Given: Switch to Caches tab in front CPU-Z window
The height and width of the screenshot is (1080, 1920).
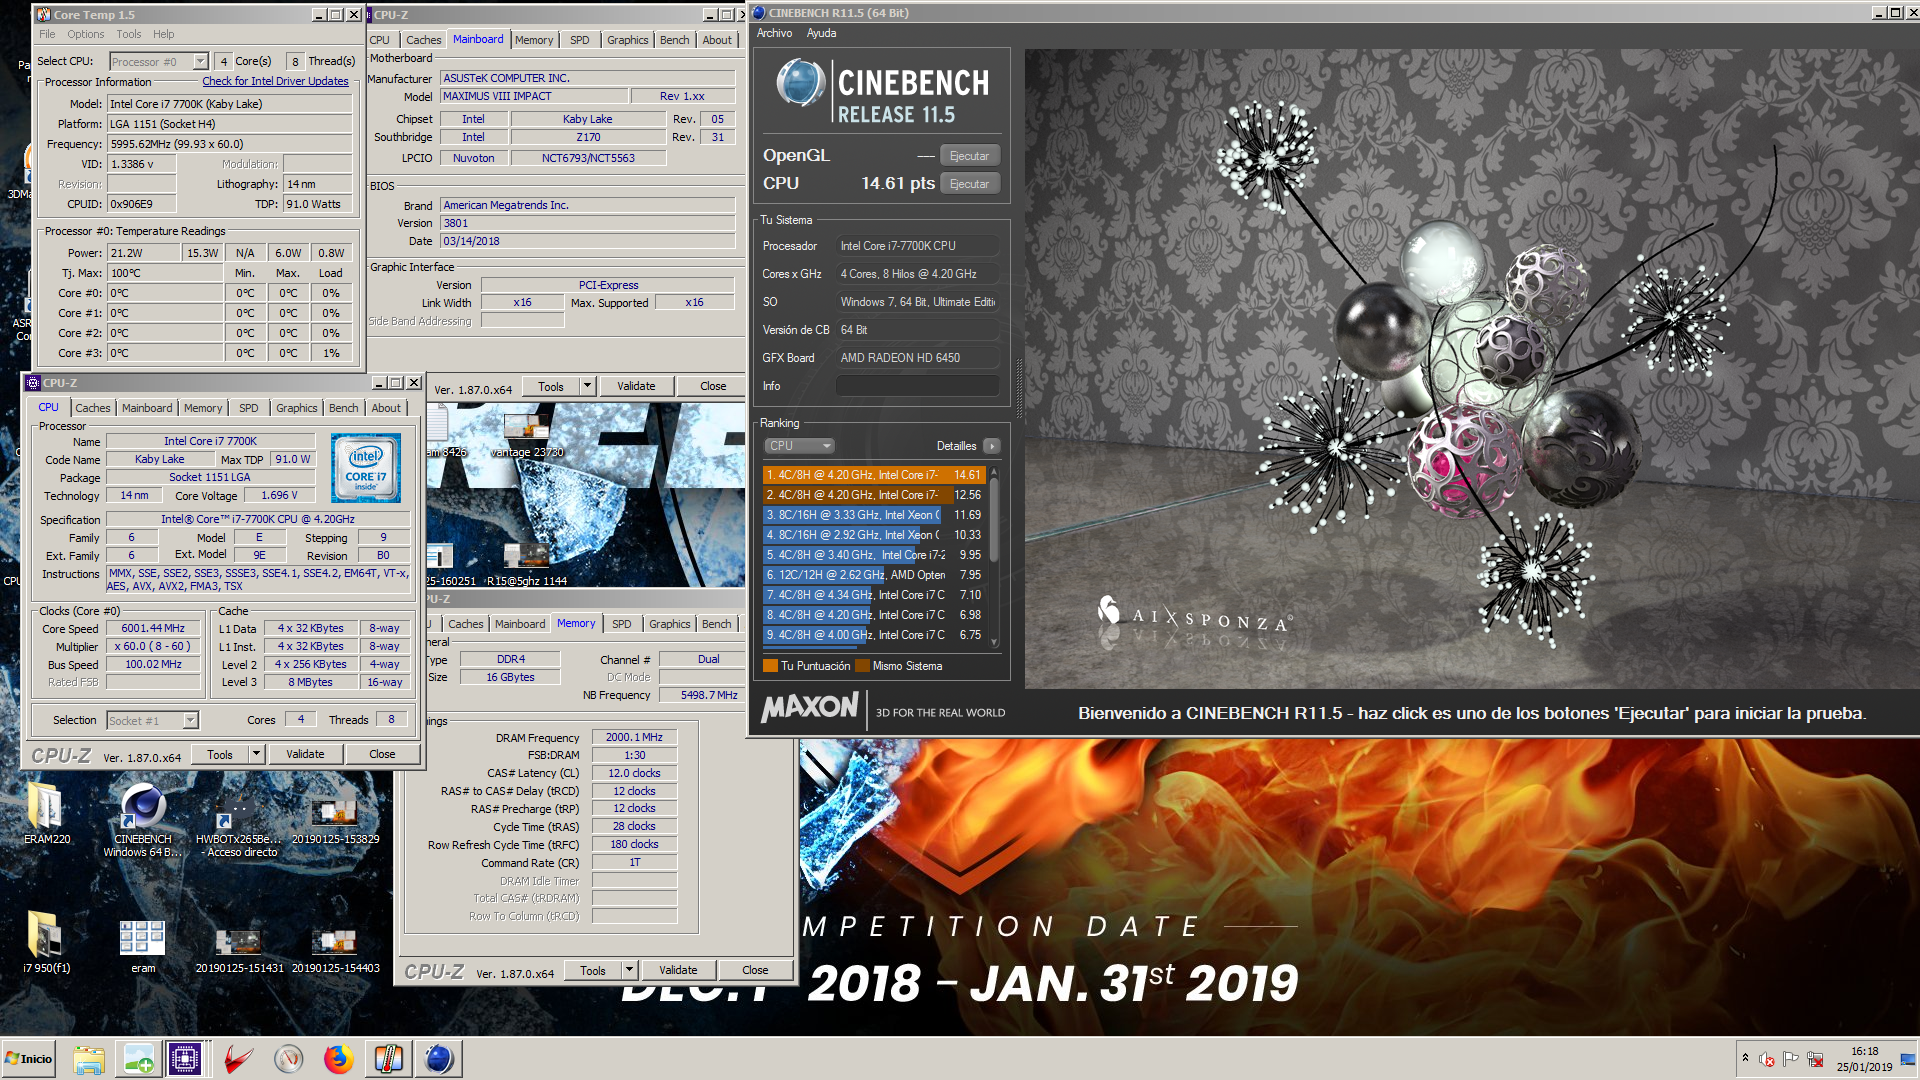Looking at the screenshot, I should point(93,408).
